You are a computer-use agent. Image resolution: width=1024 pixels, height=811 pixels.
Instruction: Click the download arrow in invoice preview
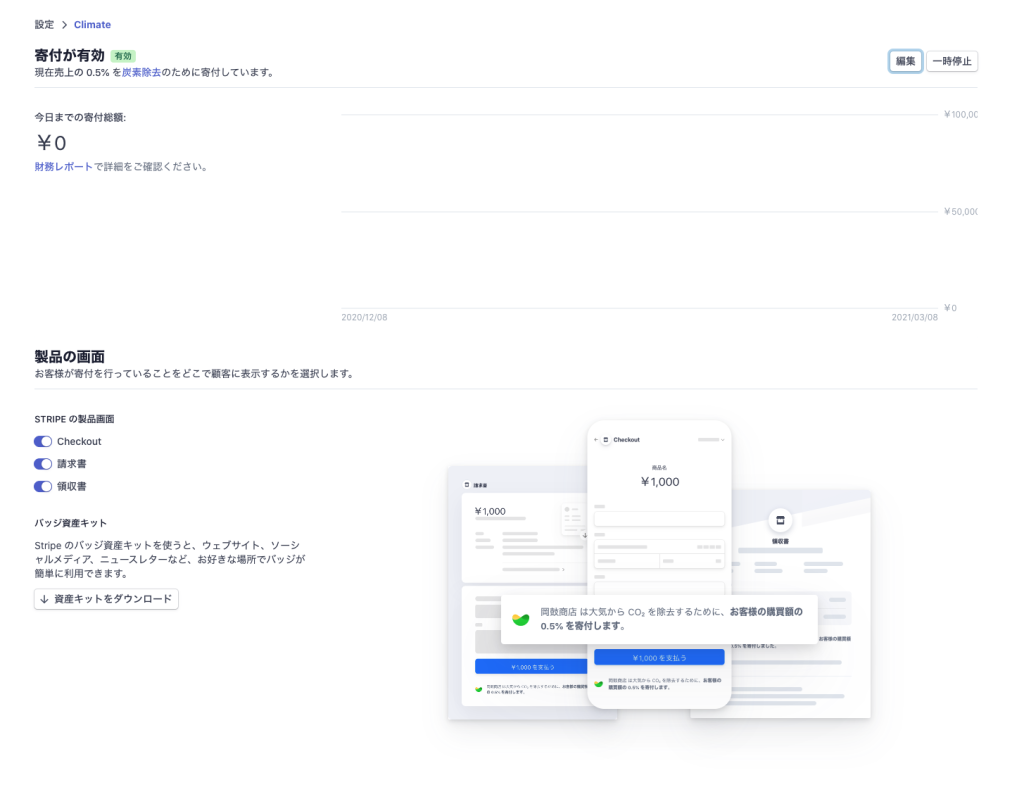585,535
